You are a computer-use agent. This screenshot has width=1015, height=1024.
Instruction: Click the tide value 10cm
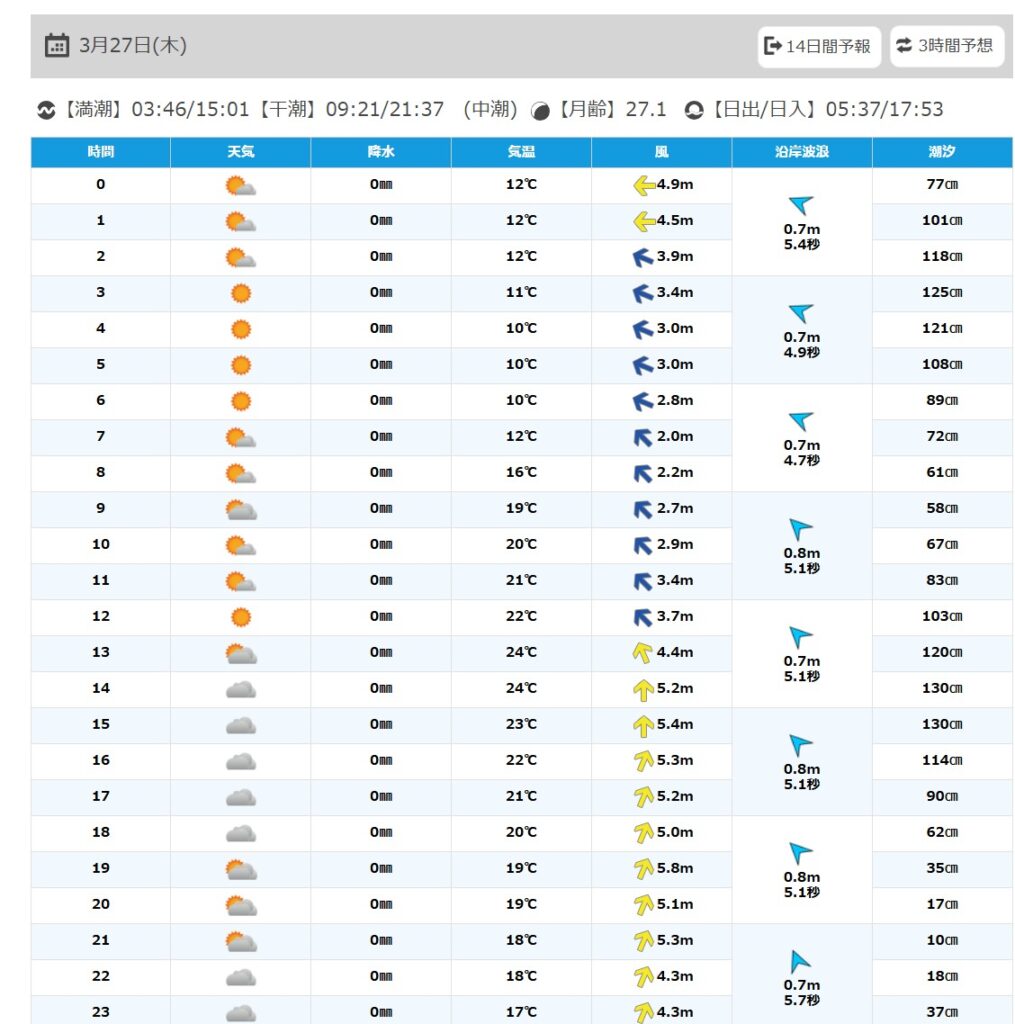point(942,940)
